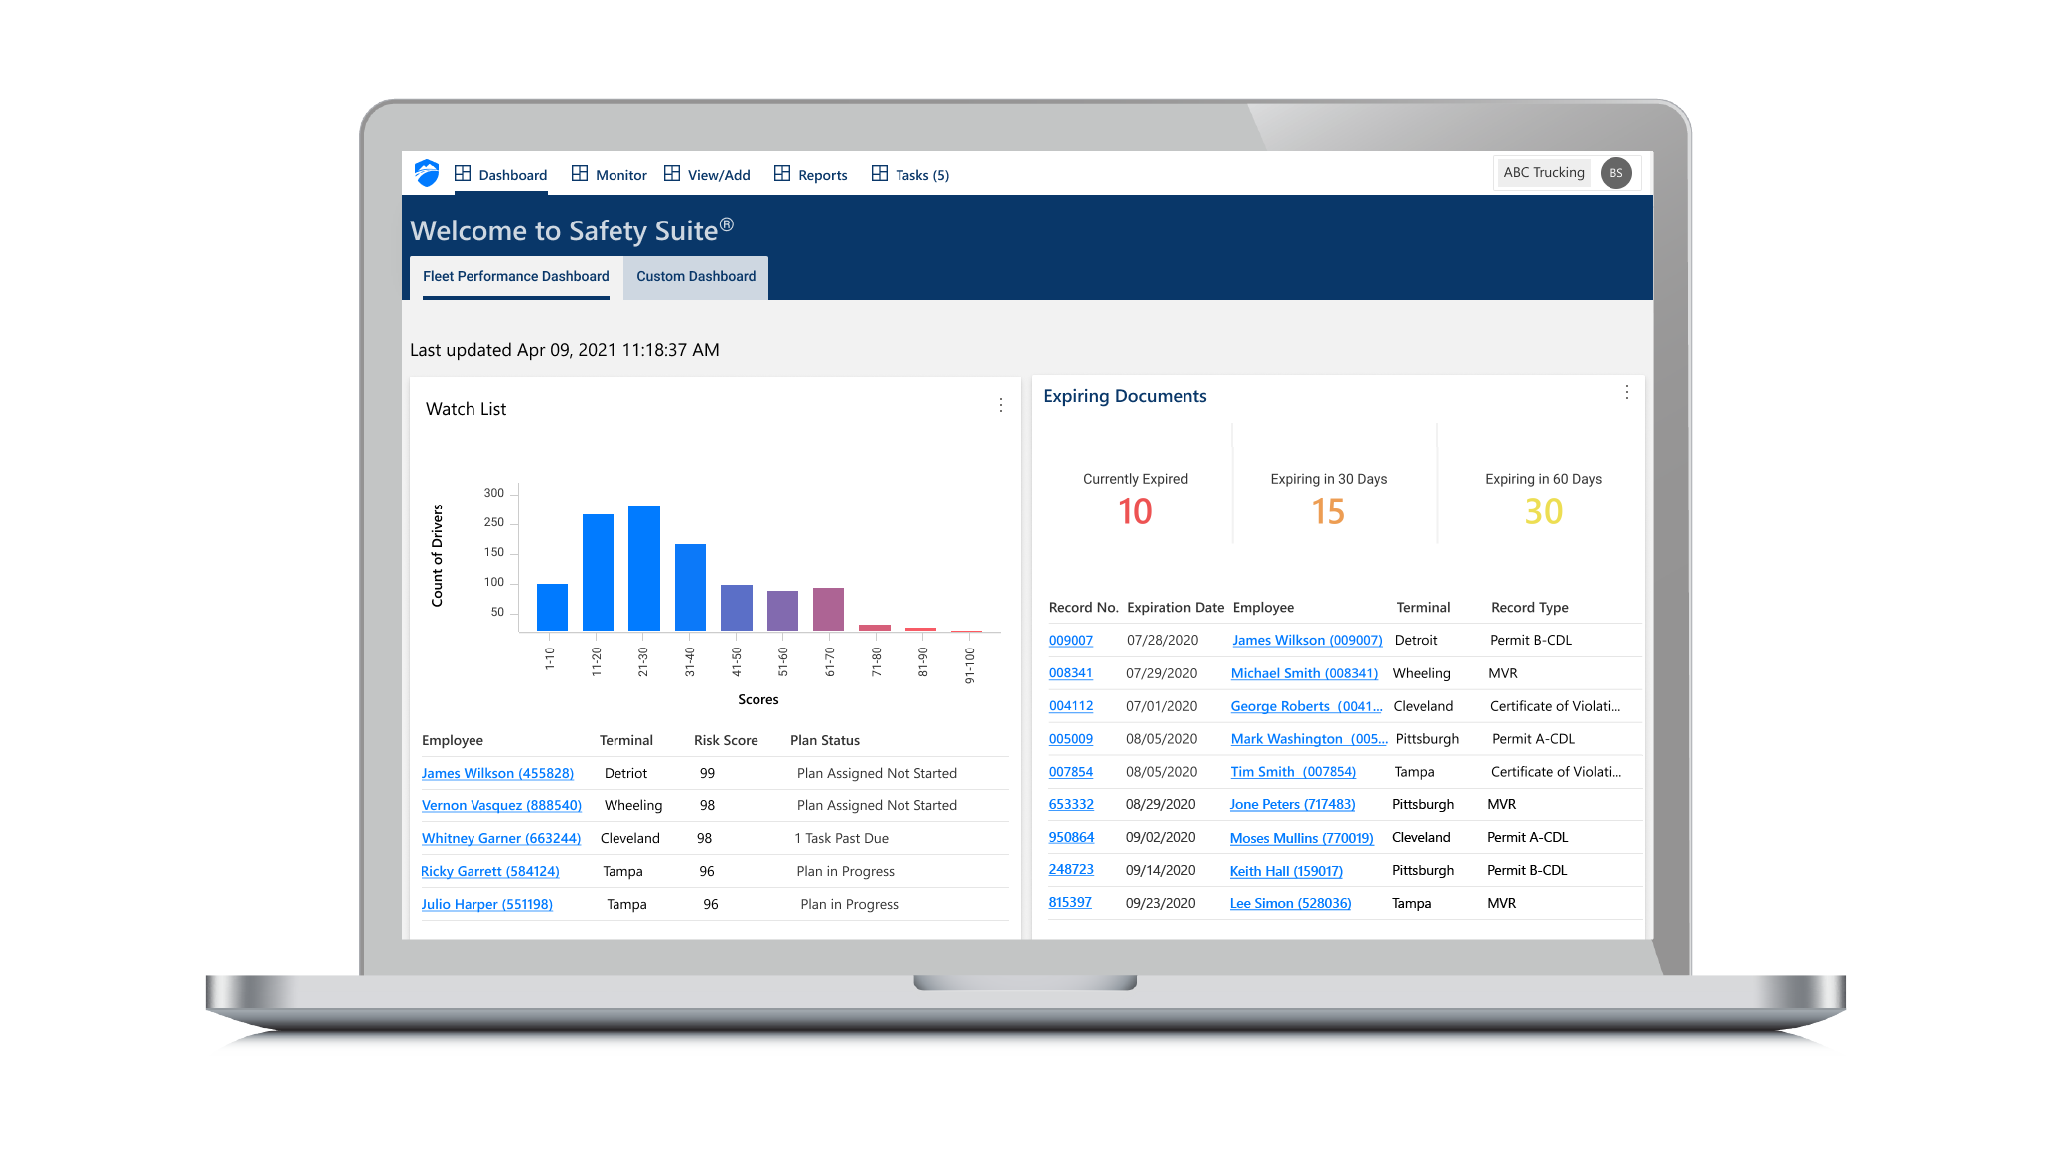Open James Wilkson (455828) from the Watch List
This screenshot has height=1155, width=2054.
[x=498, y=773]
